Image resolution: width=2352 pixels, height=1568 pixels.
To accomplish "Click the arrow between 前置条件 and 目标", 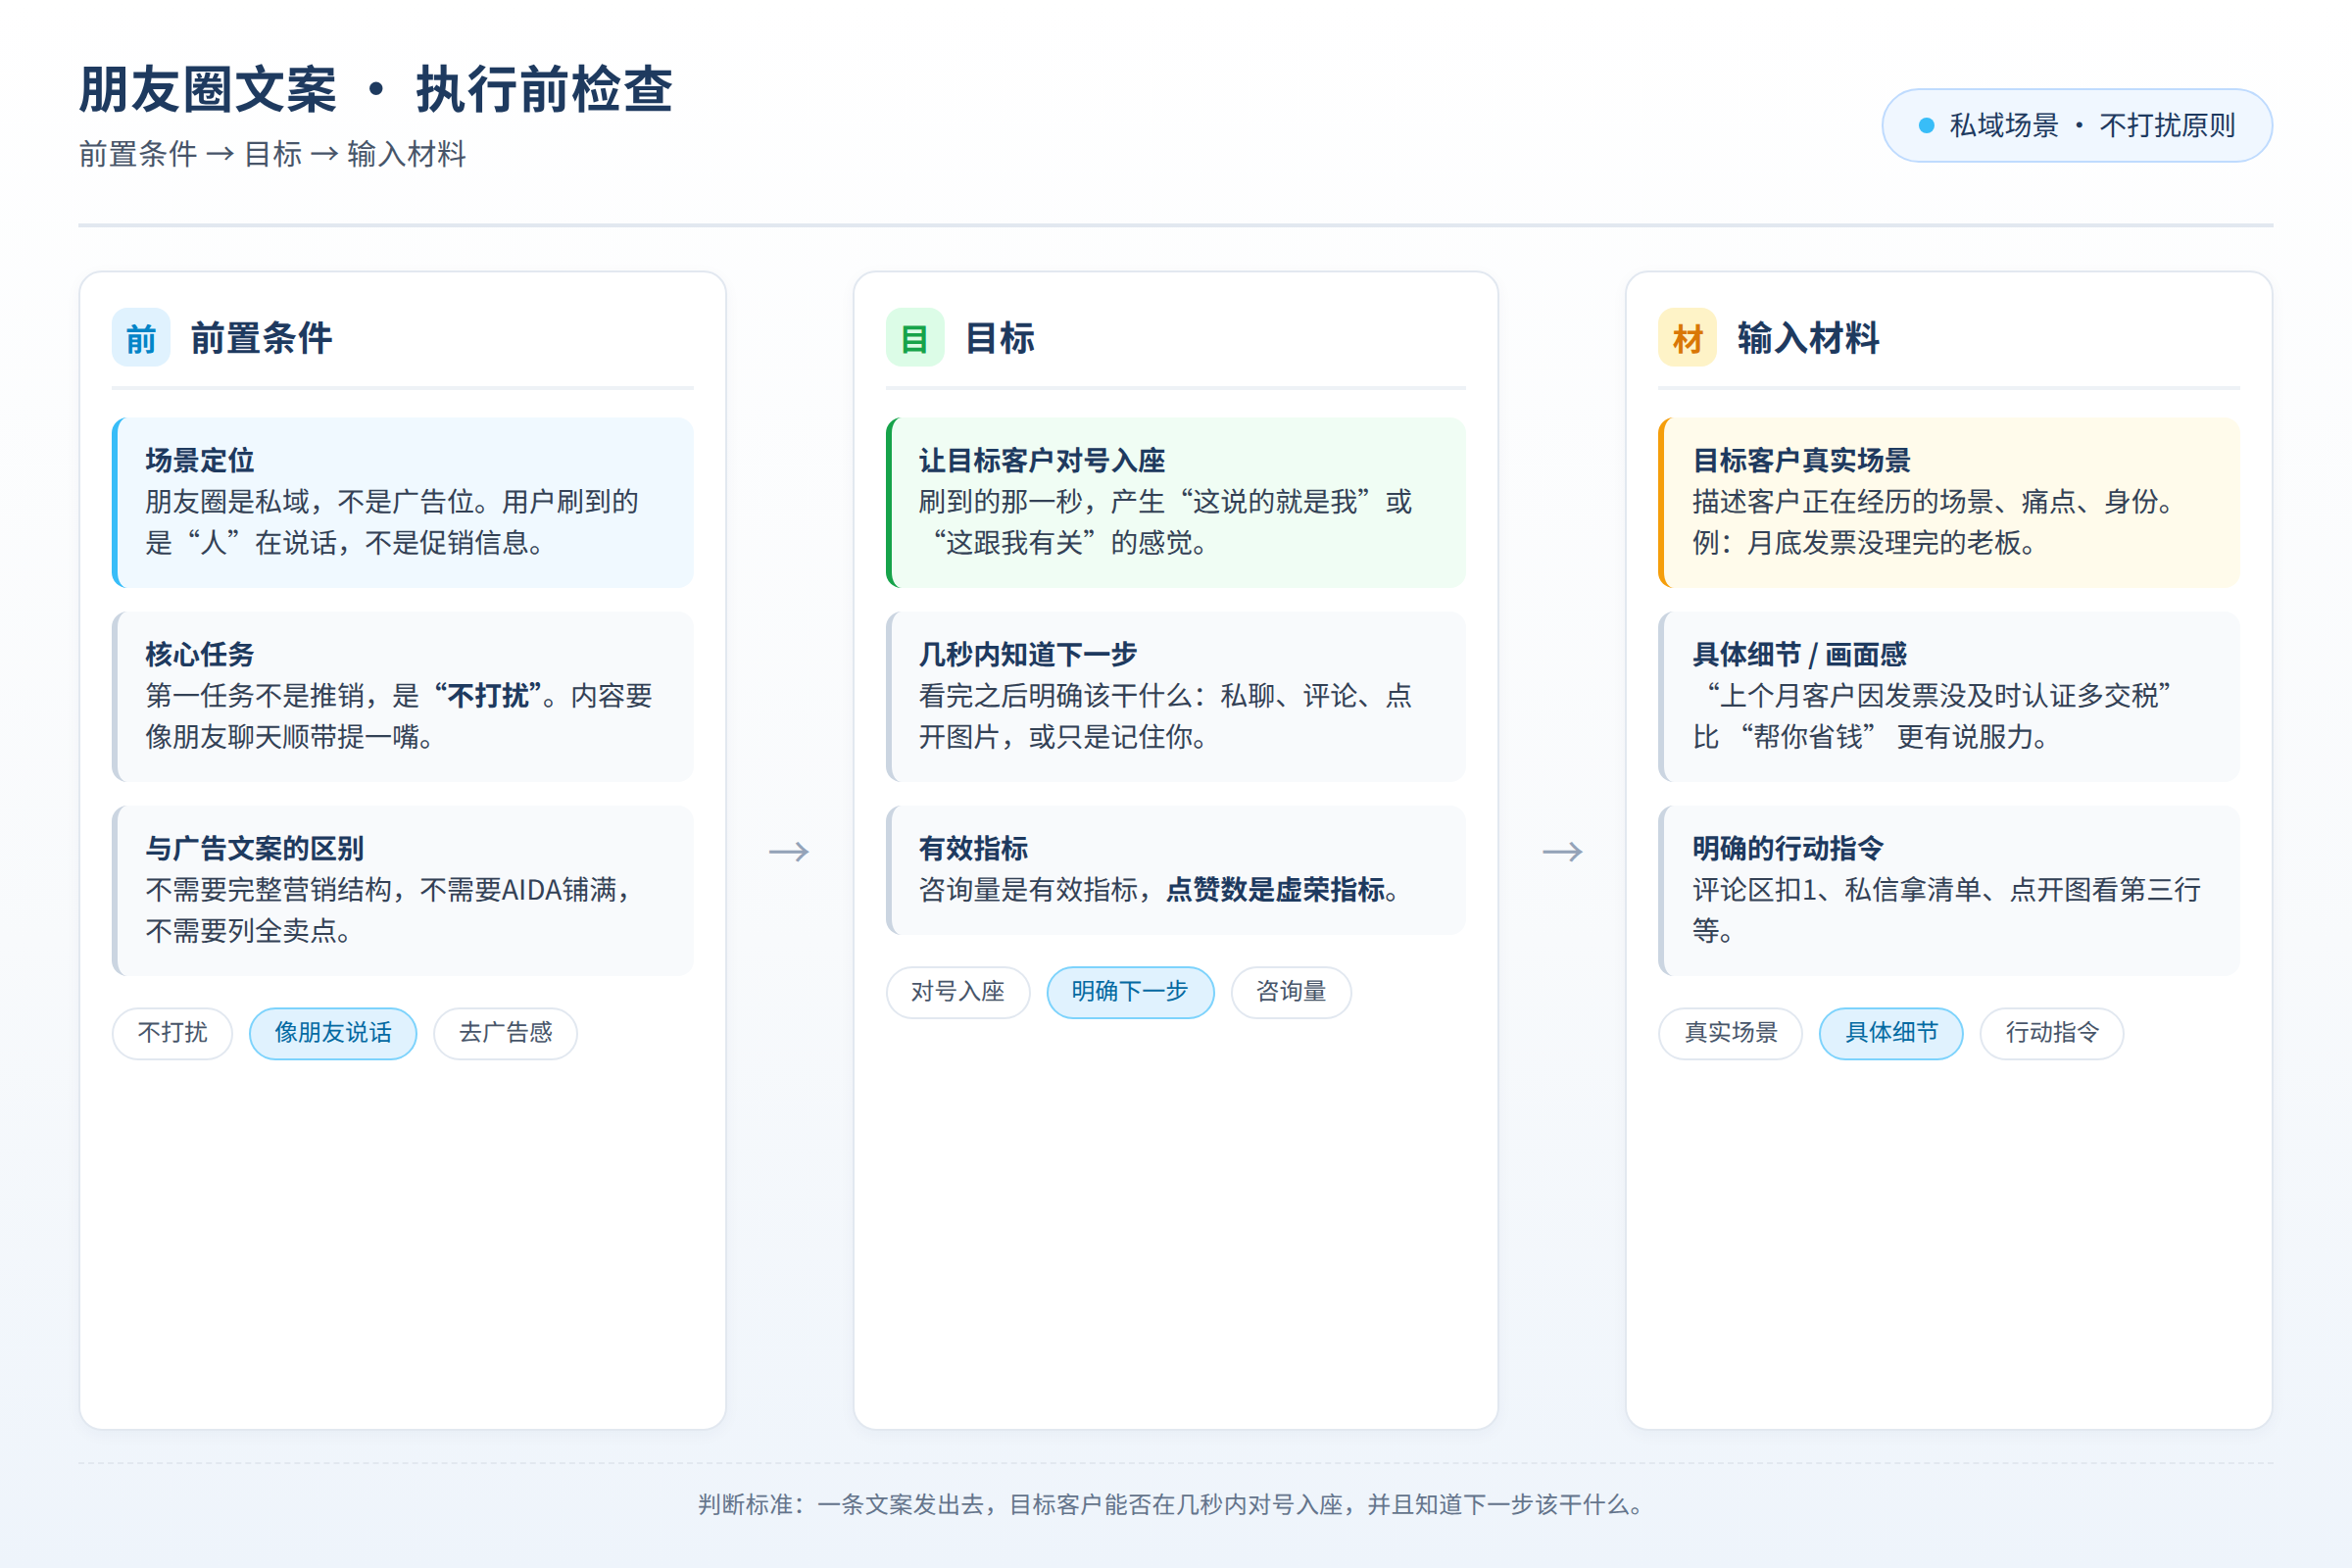I will [x=789, y=852].
